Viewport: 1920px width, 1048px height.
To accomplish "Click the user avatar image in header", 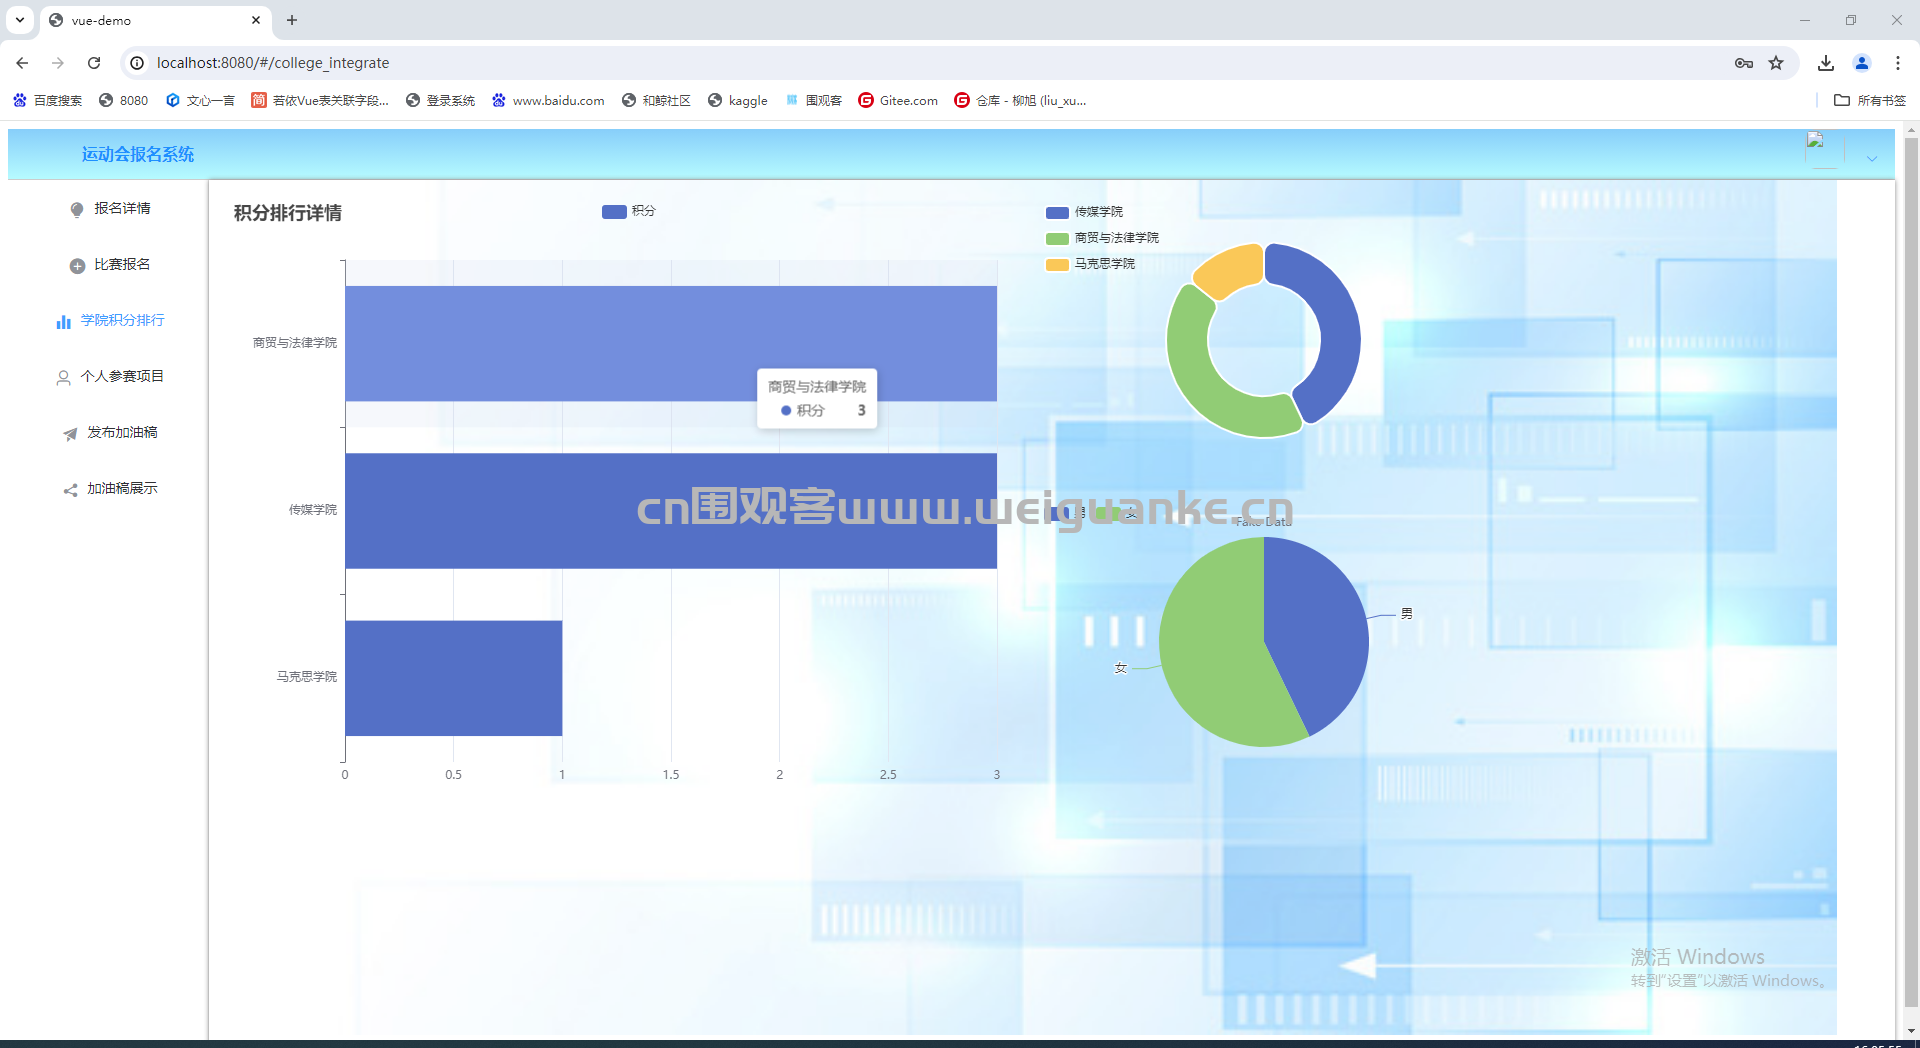I will [1824, 150].
